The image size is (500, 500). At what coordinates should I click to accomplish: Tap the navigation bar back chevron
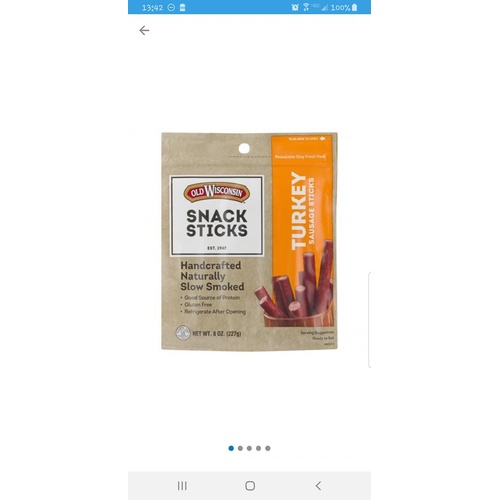pyautogui.click(x=318, y=486)
